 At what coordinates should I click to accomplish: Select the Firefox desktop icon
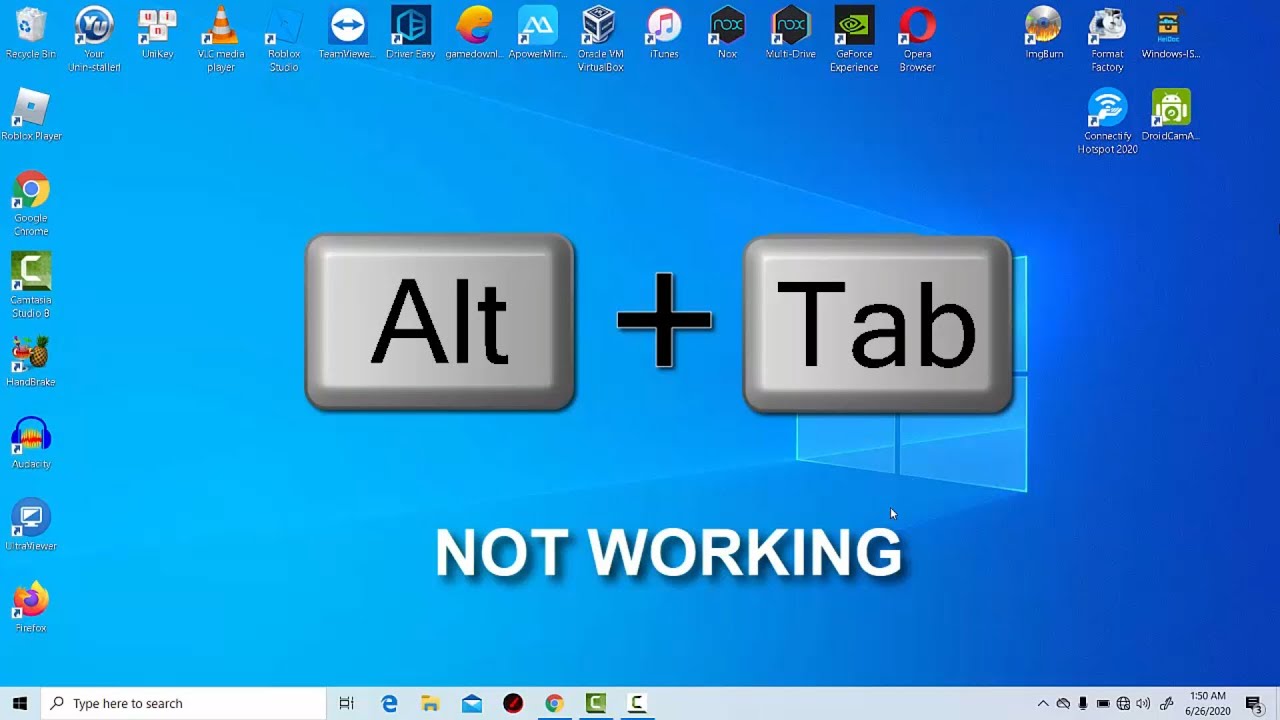point(31,602)
